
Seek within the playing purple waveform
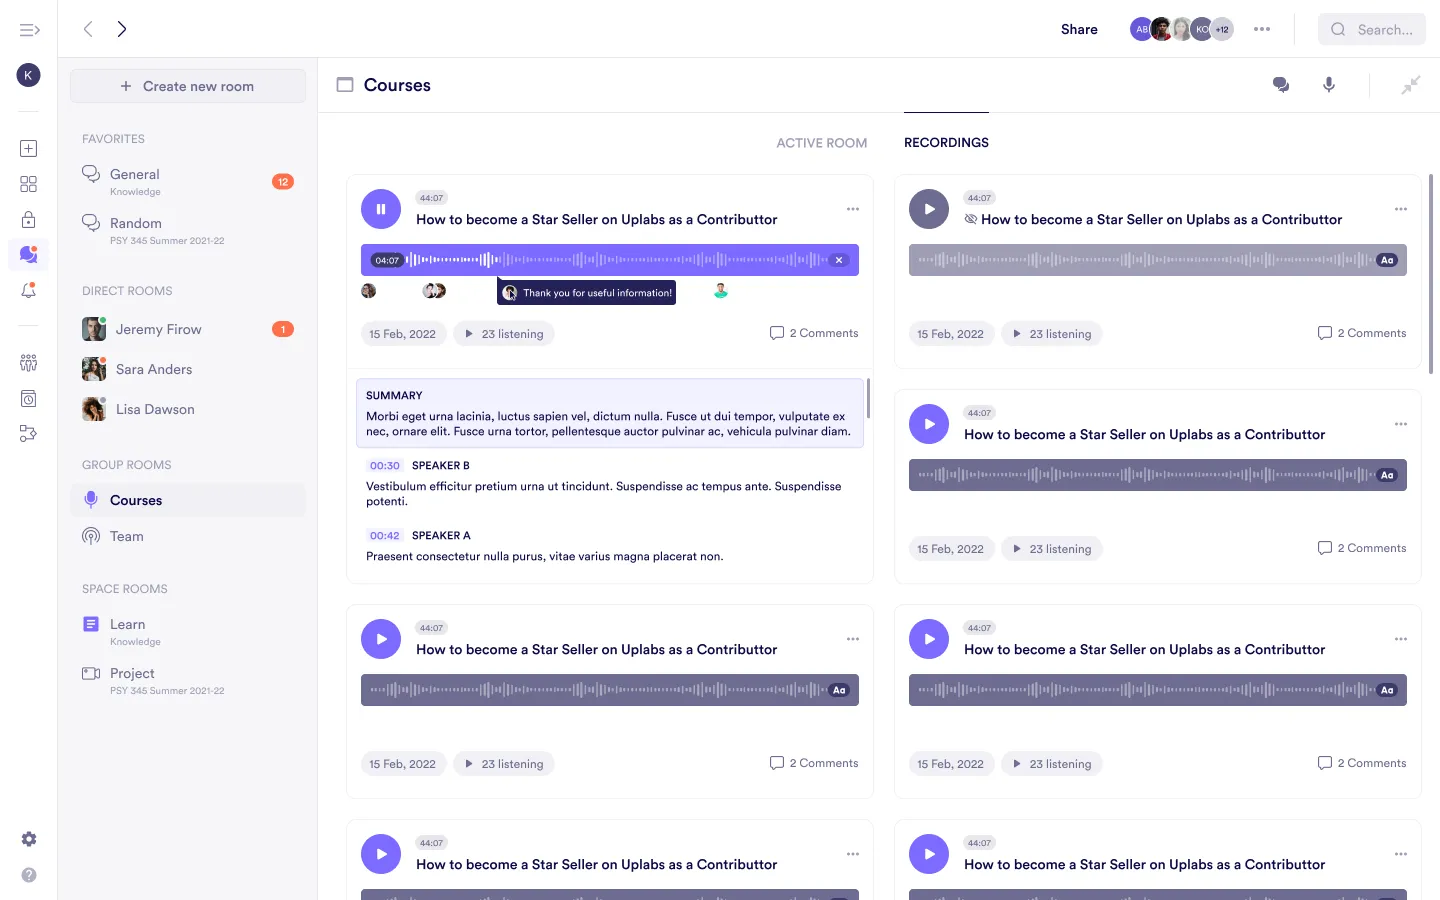point(620,260)
